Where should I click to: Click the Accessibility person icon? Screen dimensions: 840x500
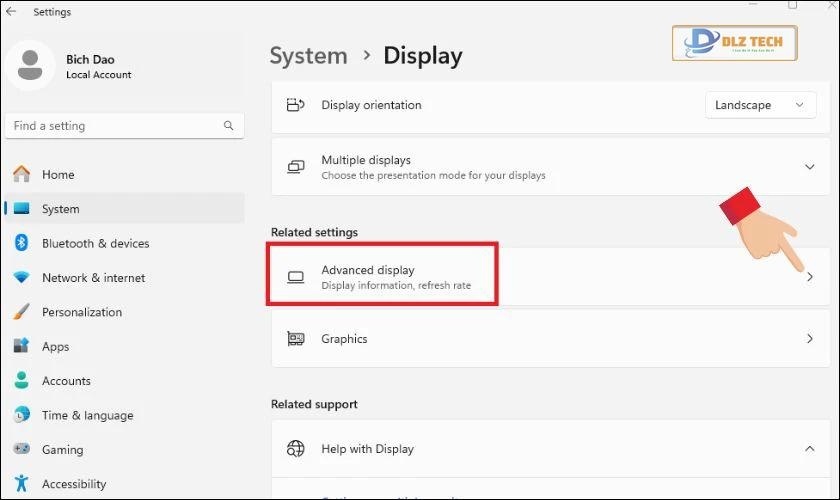pyautogui.click(x=21, y=484)
